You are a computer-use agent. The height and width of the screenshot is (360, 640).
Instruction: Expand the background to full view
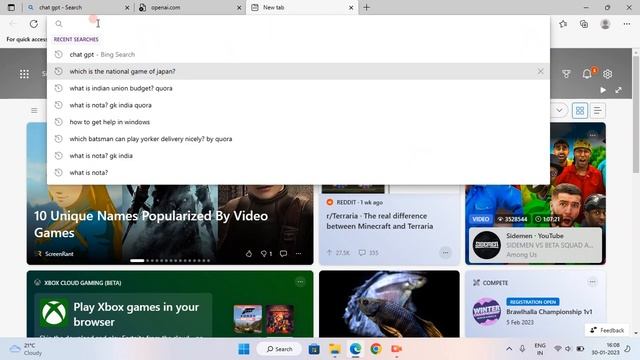[x=619, y=90]
